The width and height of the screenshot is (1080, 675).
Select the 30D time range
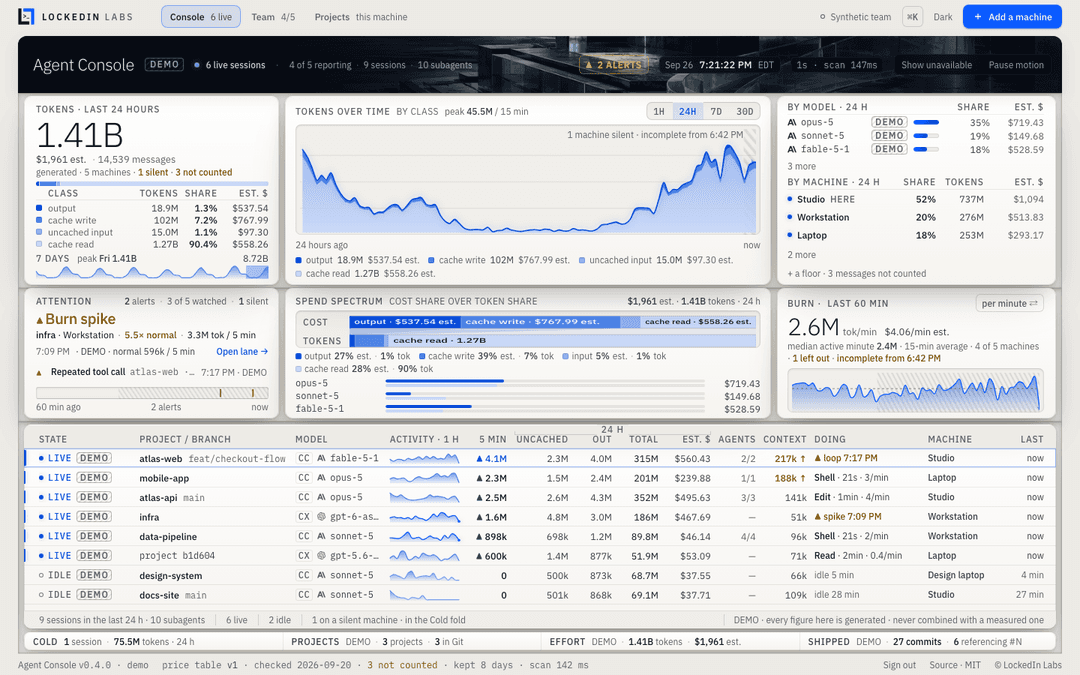[x=745, y=112]
